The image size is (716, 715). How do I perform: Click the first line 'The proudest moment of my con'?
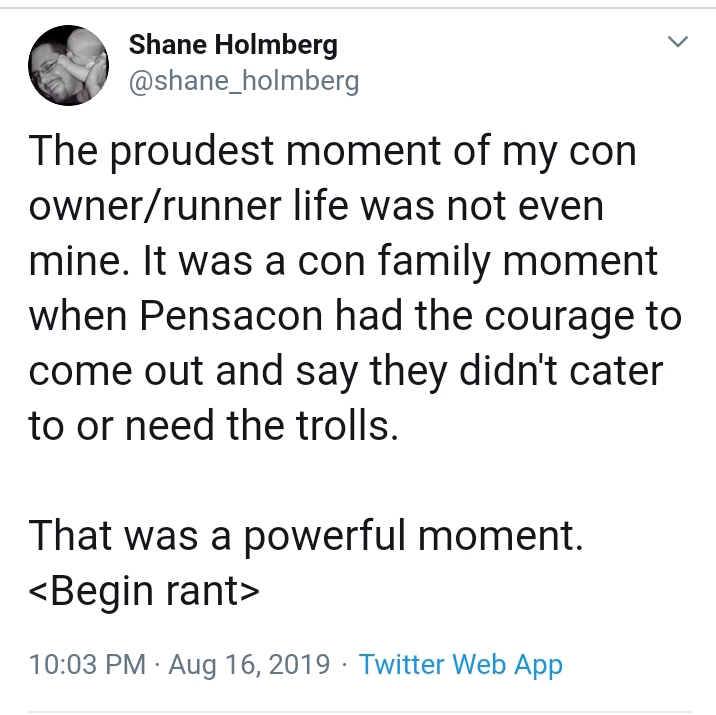tap(332, 152)
